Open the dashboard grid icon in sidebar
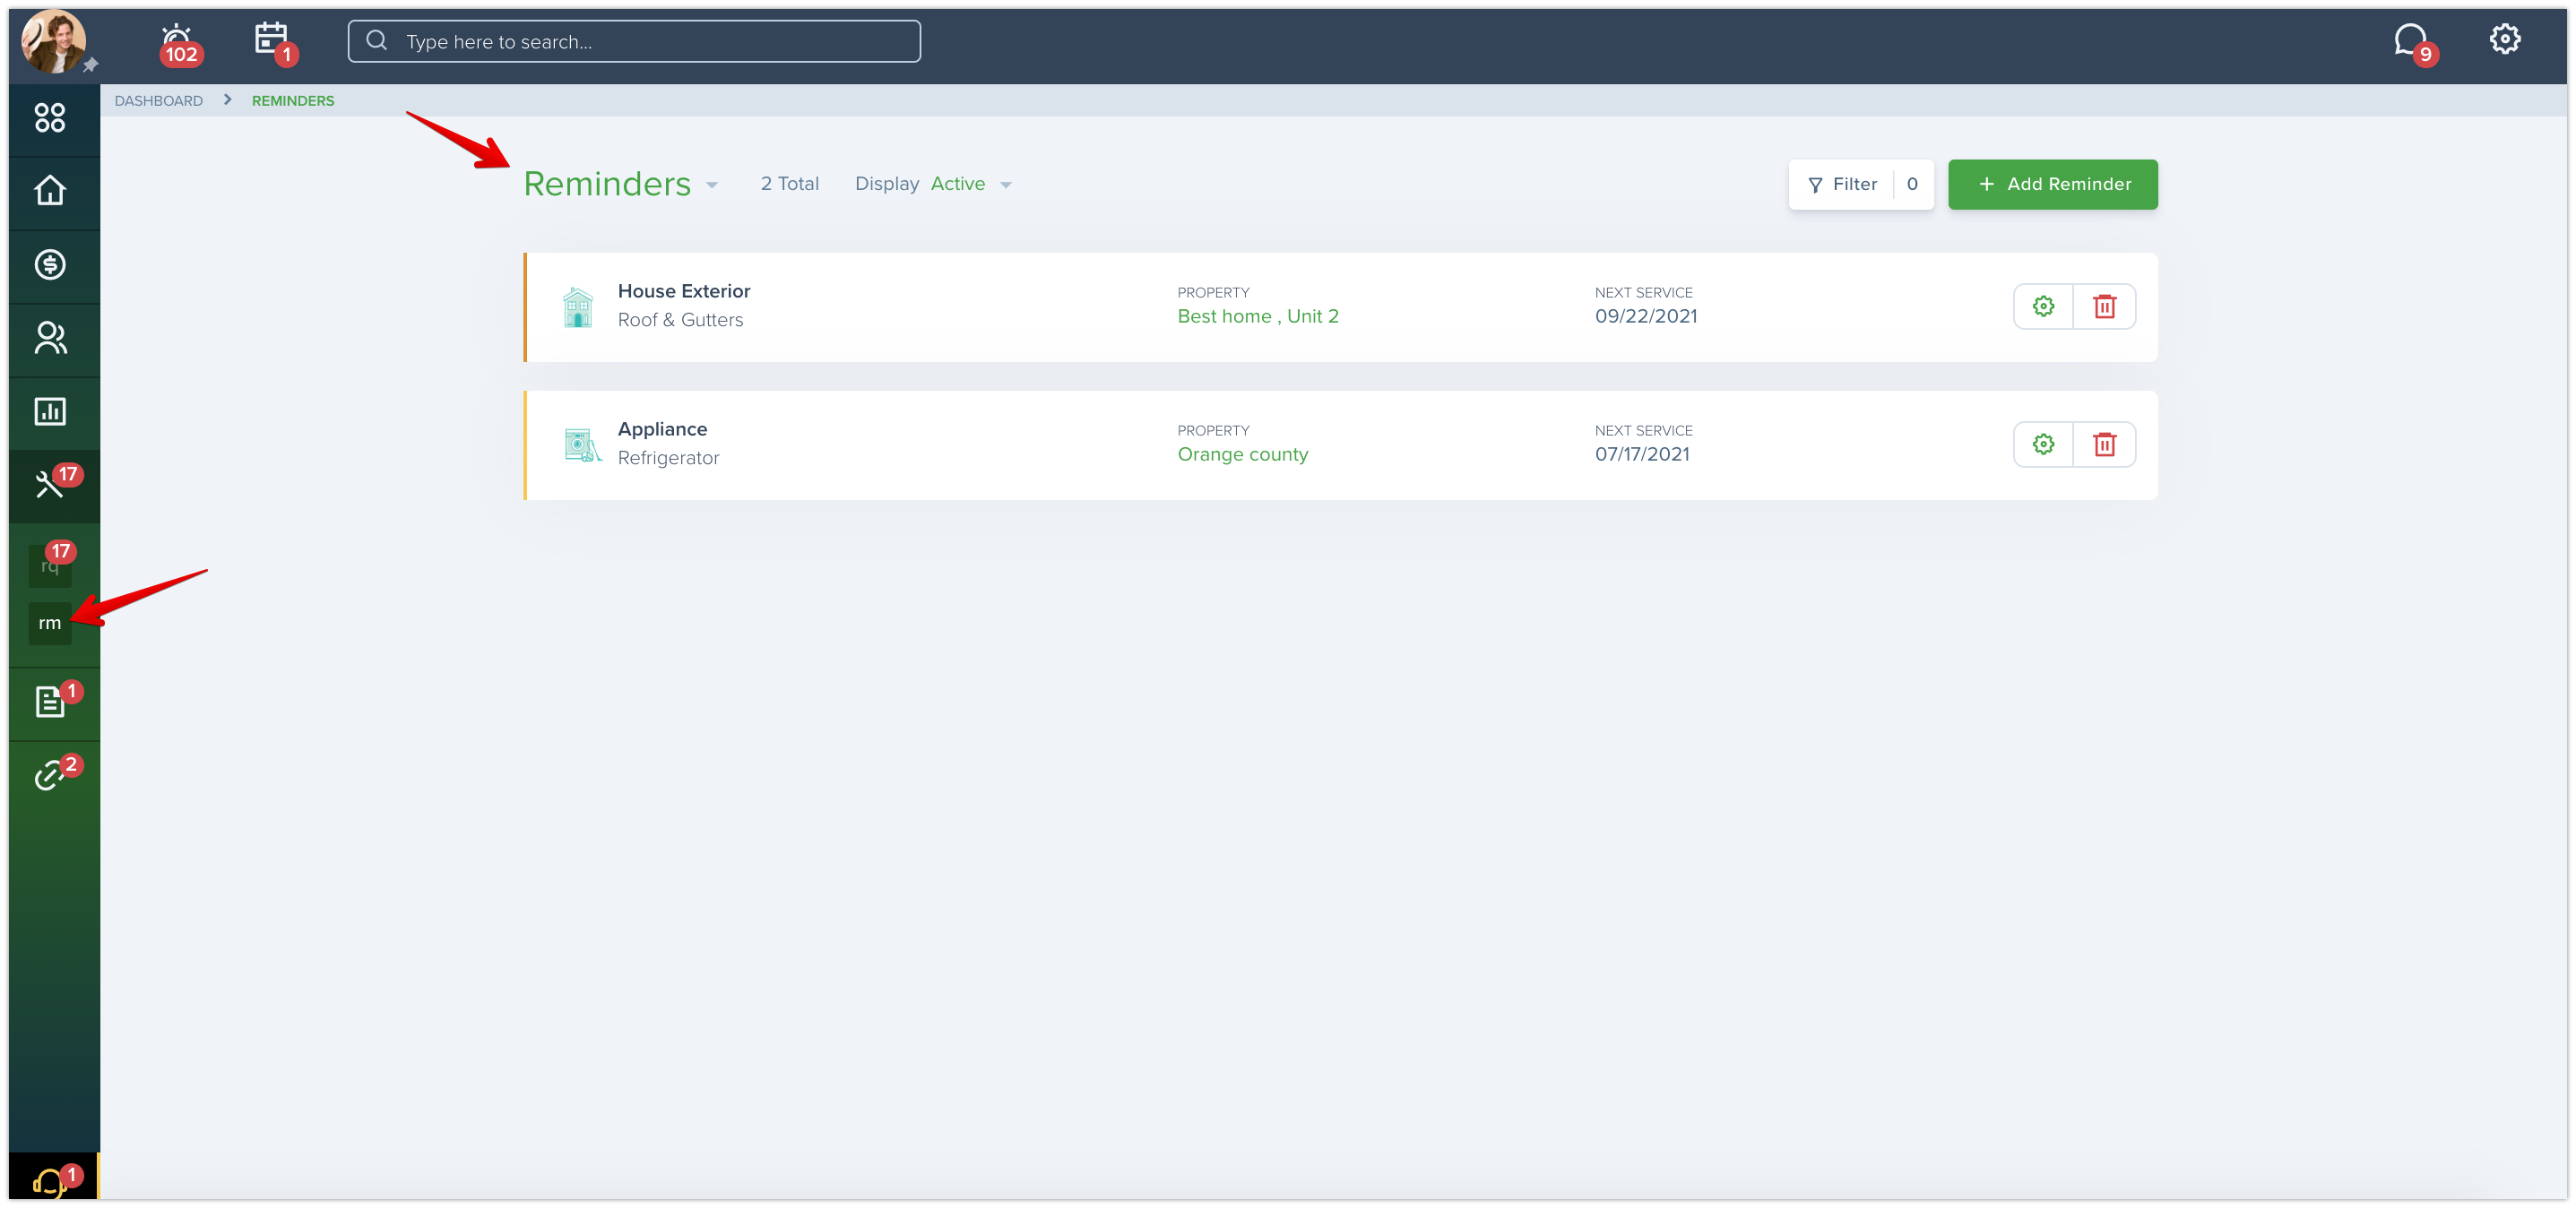The height and width of the screenshot is (1208, 2576). pos(50,118)
